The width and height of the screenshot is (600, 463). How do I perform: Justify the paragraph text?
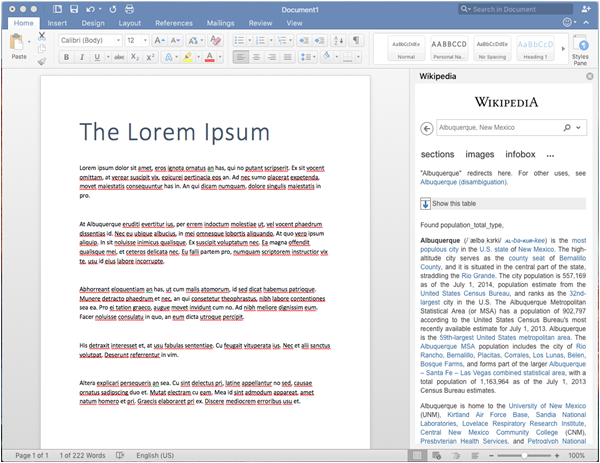[x=288, y=57]
